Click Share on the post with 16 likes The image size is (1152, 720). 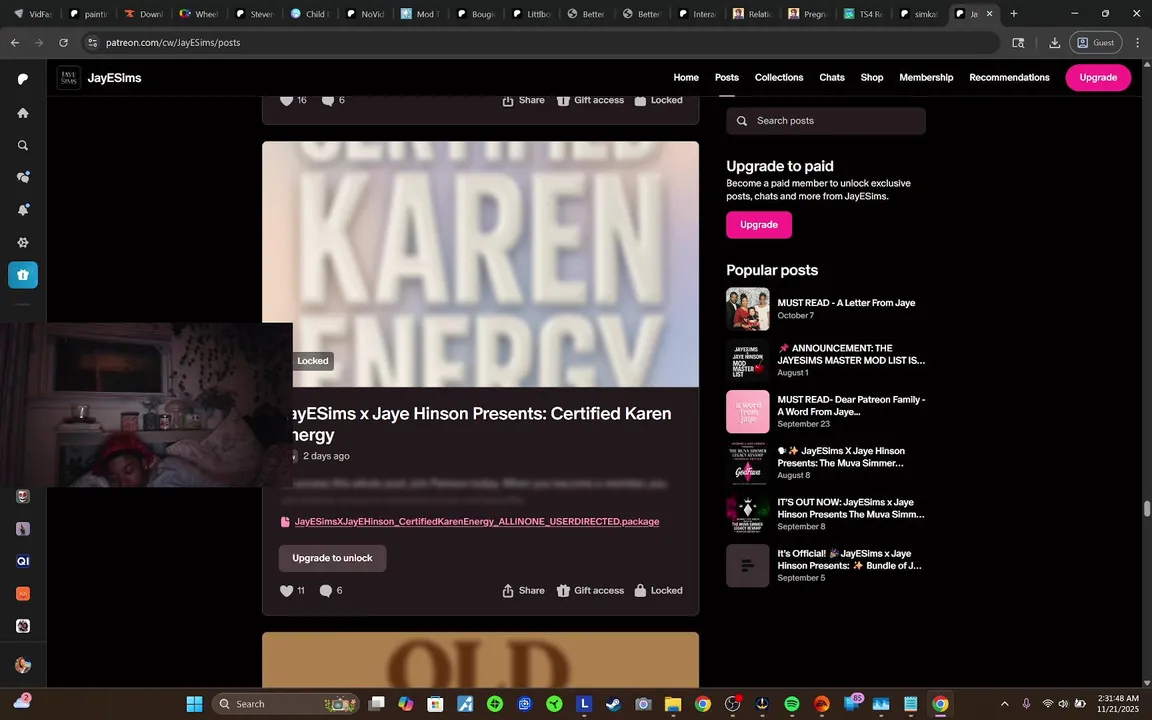point(523,100)
